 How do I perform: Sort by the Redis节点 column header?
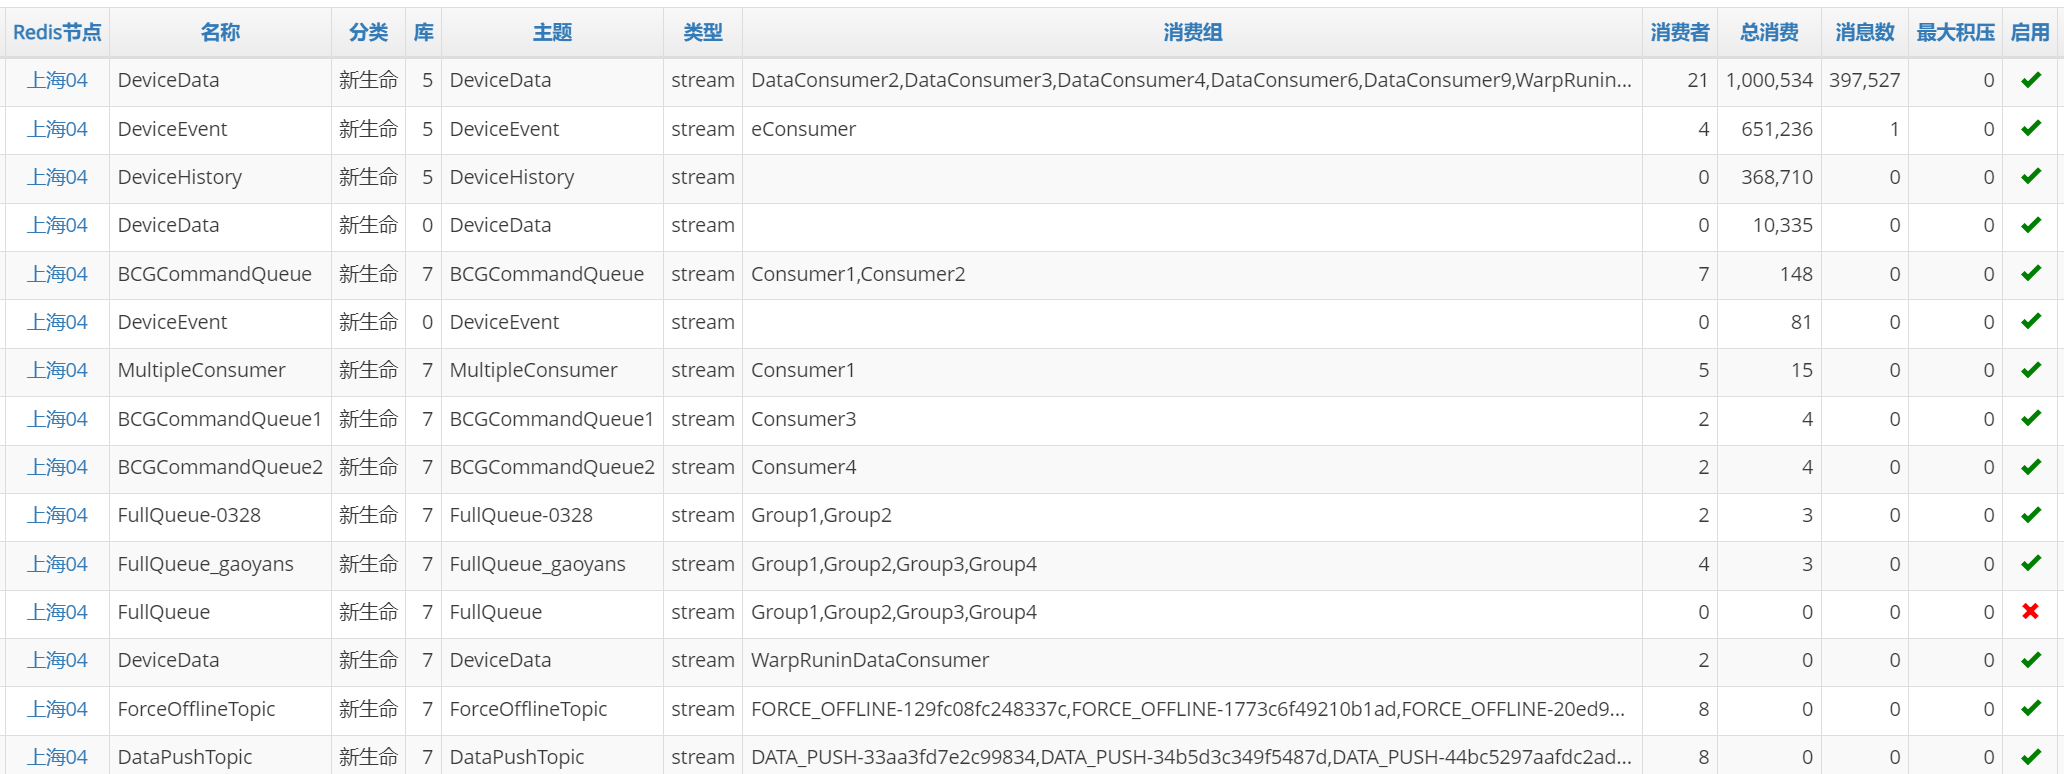(x=57, y=32)
